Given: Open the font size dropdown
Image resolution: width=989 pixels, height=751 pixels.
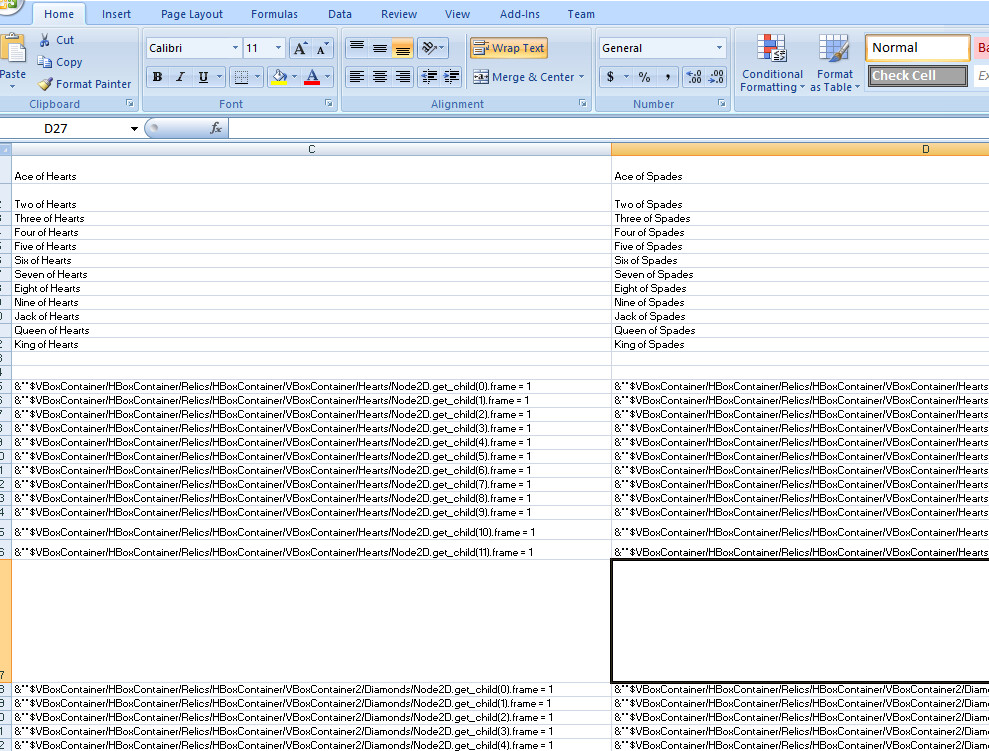Looking at the screenshot, I should tap(278, 47).
